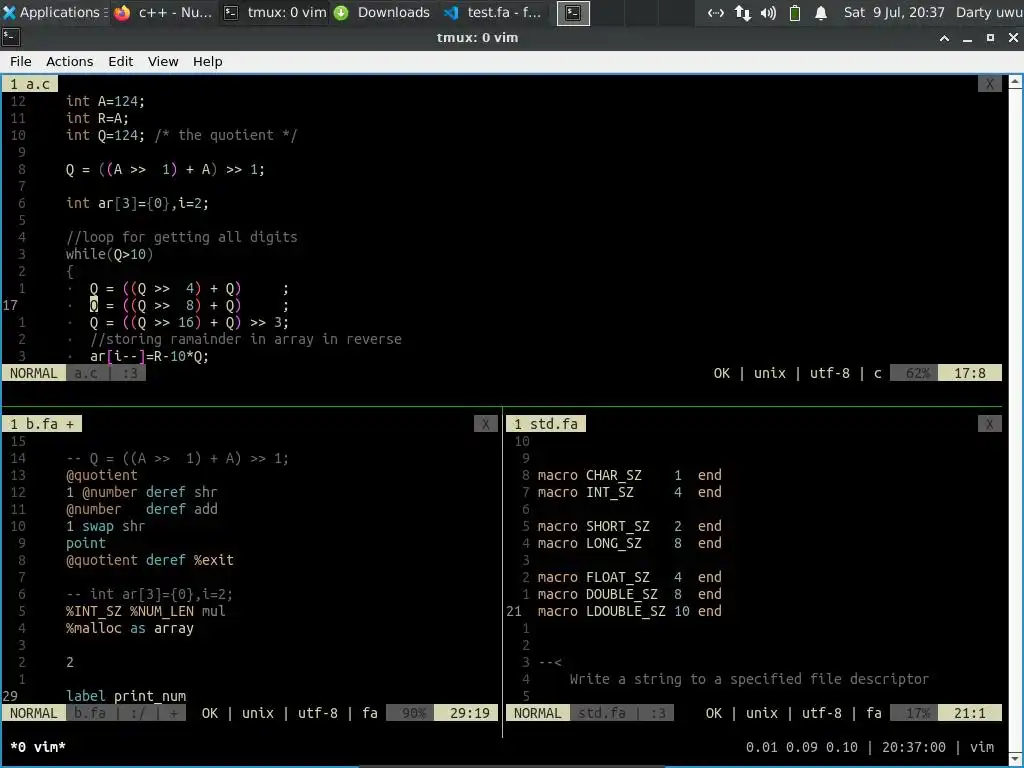Click the '*0 vim*' tmux window label
The image size is (1024, 768).
[x=38, y=746]
